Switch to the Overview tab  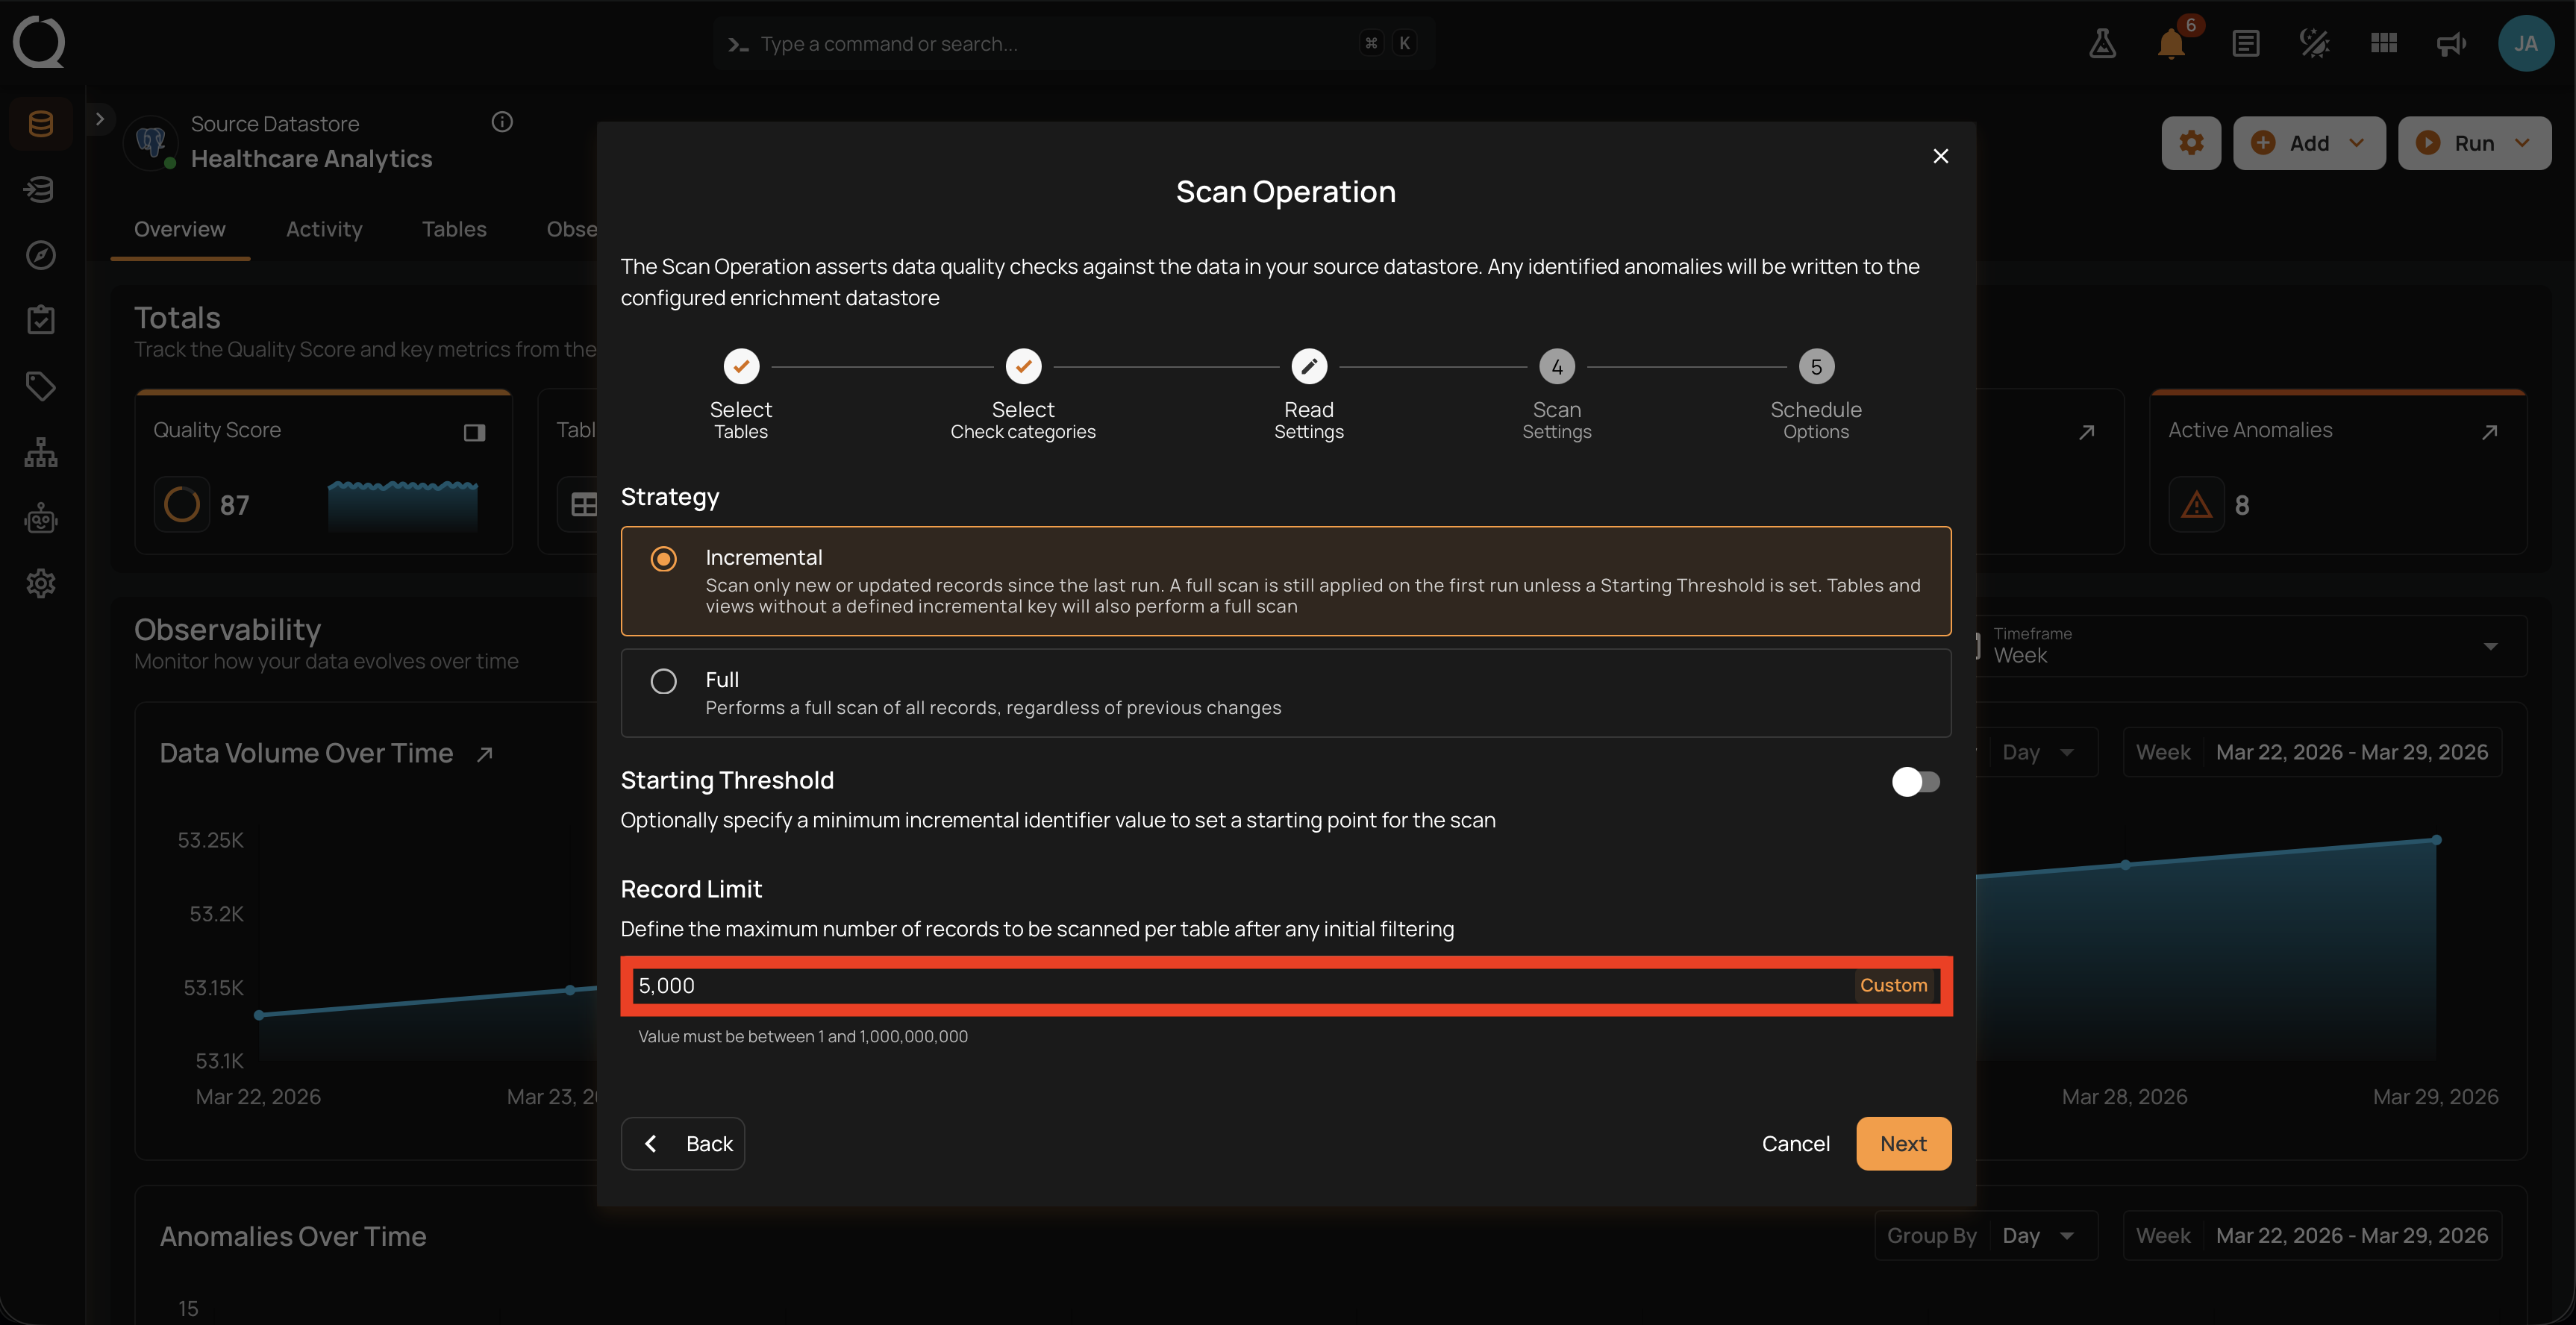tap(180, 229)
